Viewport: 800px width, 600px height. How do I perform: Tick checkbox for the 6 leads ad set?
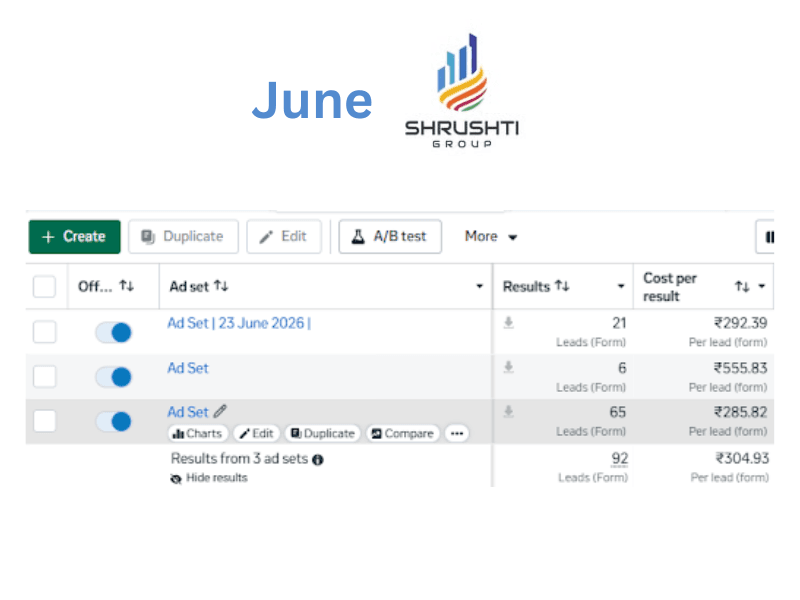click(x=44, y=377)
